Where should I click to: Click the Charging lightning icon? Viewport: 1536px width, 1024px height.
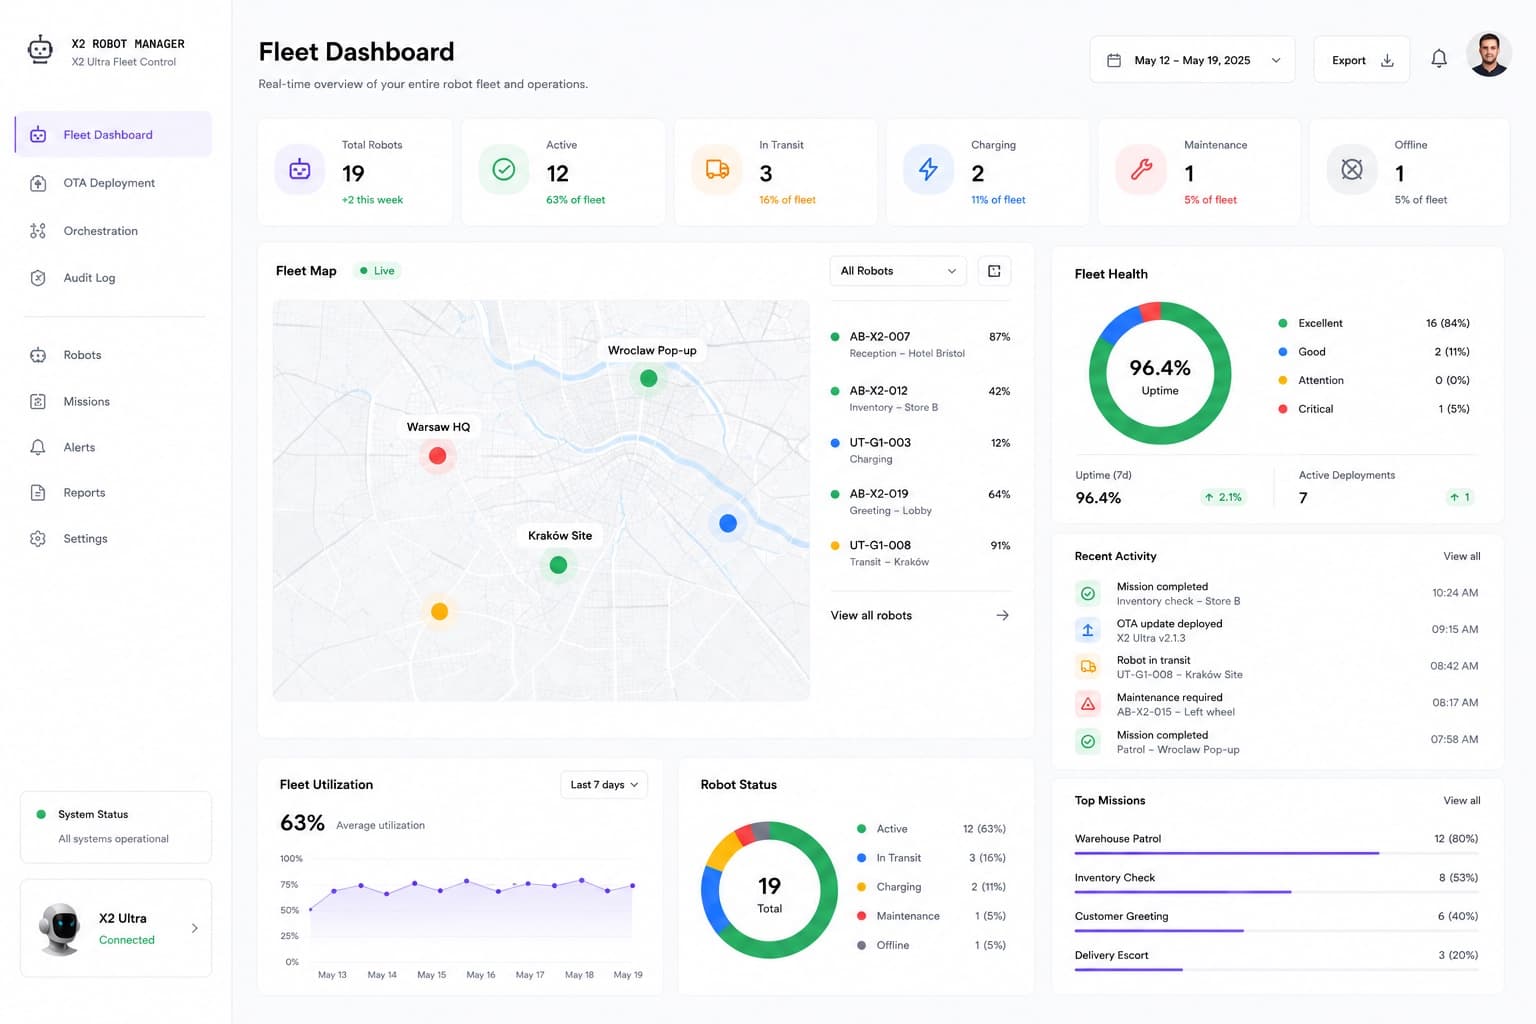click(x=929, y=170)
